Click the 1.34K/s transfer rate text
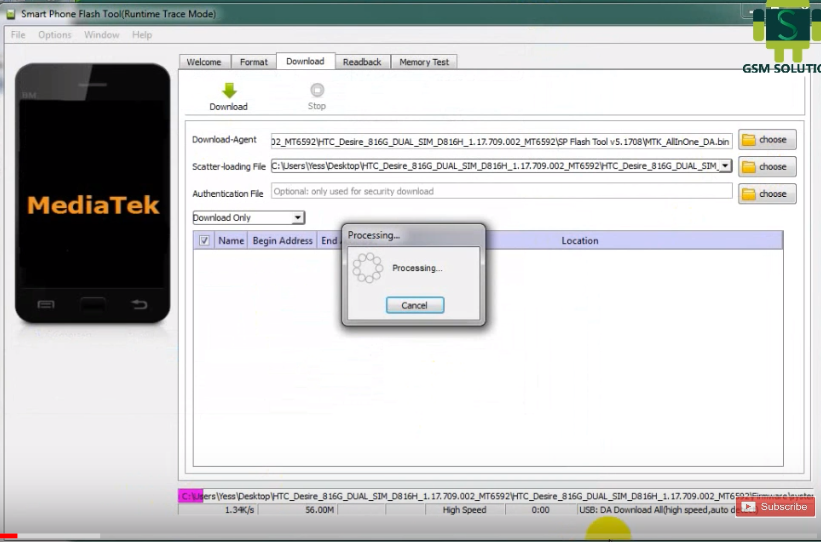821x542 pixels. pos(239,510)
